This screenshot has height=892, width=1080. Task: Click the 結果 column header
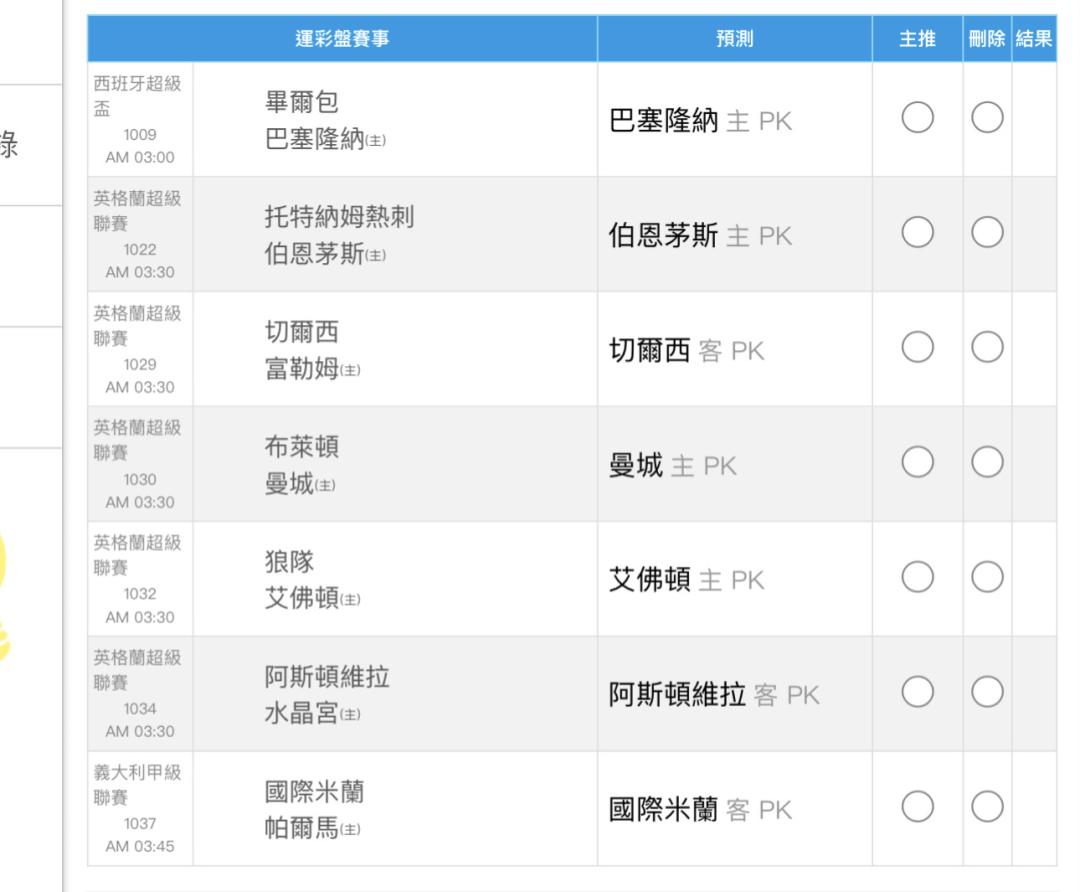(1035, 38)
